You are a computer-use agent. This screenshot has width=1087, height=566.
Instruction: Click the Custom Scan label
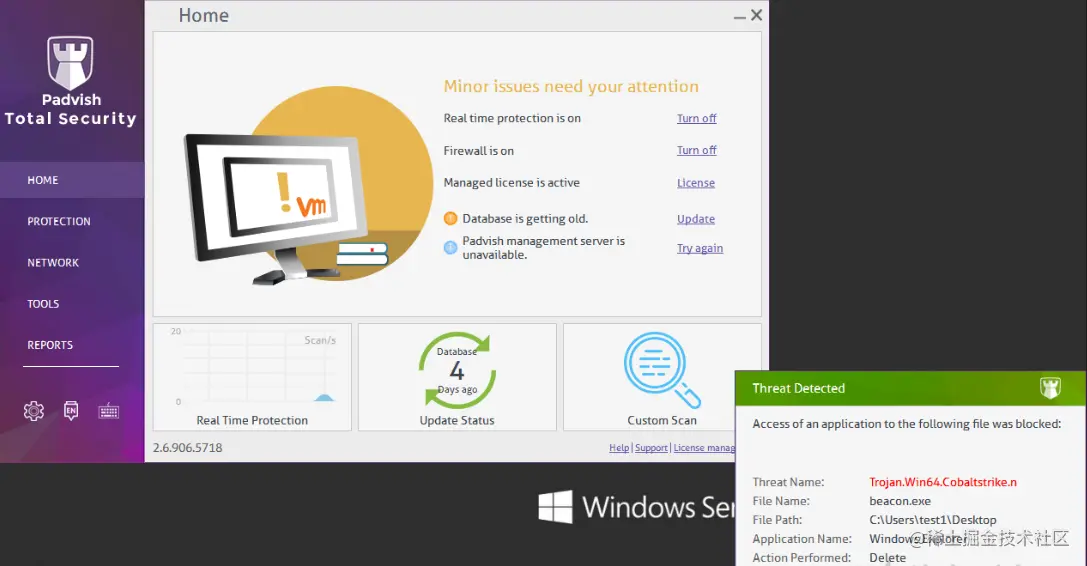[x=662, y=420]
